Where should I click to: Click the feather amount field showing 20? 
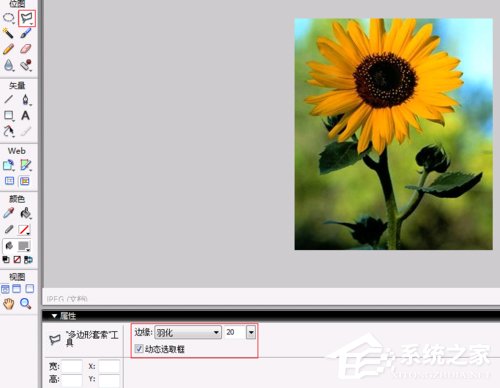coord(235,332)
